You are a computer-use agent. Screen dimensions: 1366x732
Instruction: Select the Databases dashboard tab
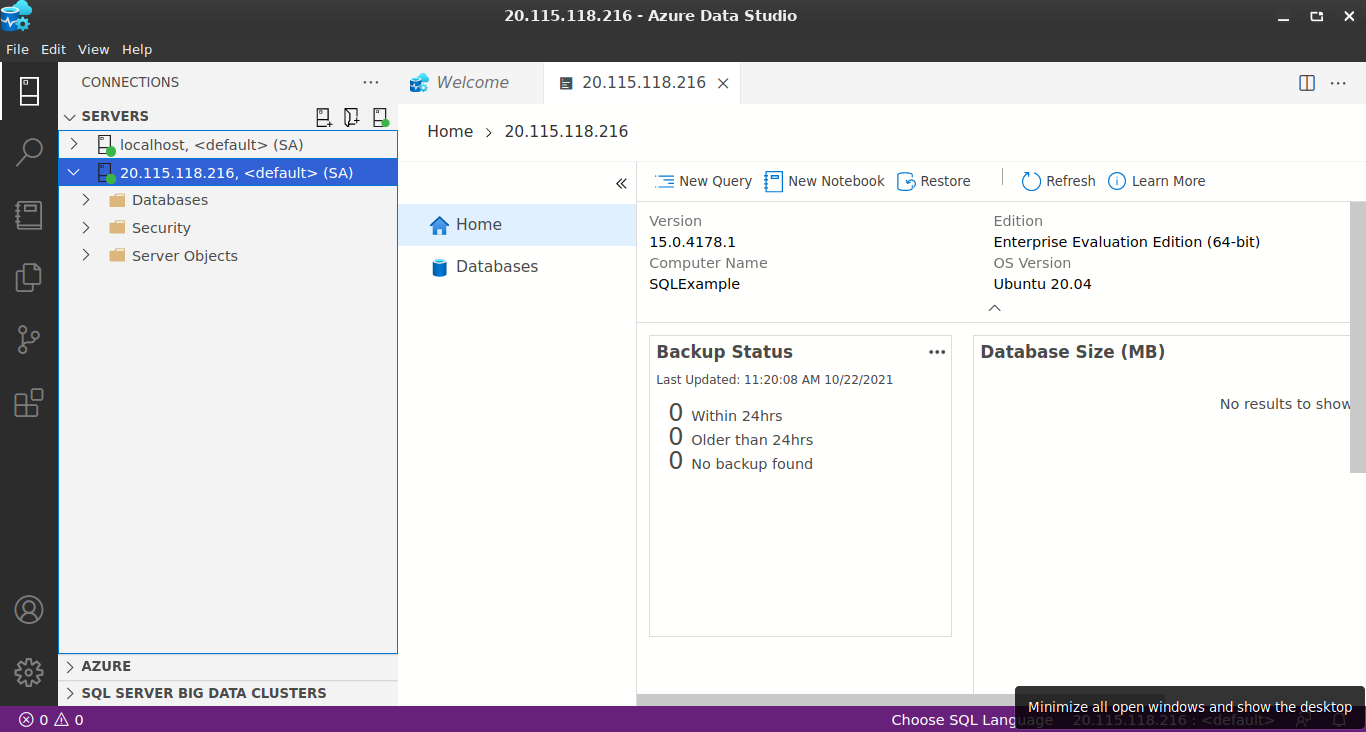tap(517, 267)
